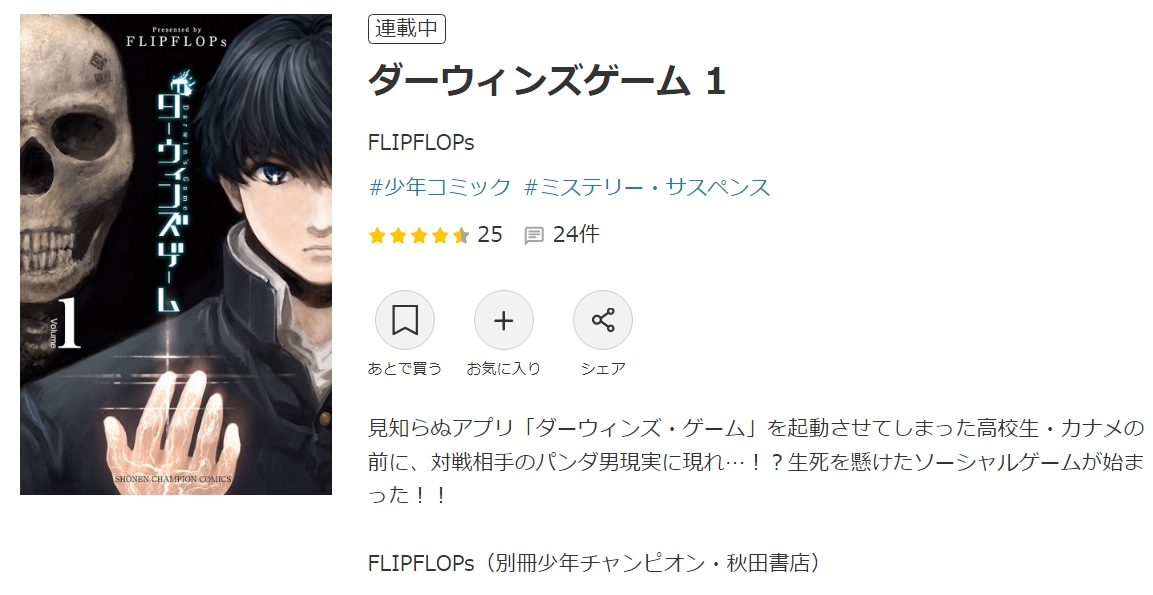
Task: Click the yellow star rating
Action: [x=419, y=235]
